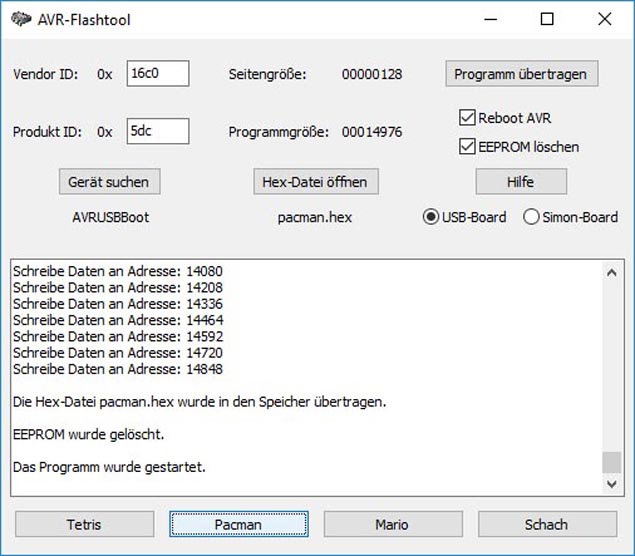
Task: Click the Programmgröße label
Action: click(278, 132)
